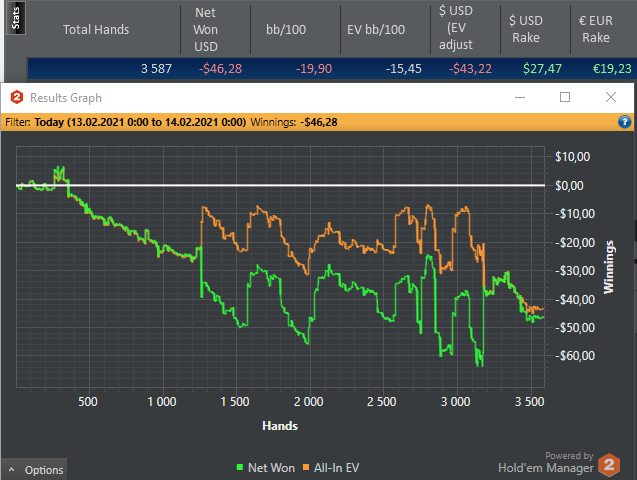Viewport: 637px width, 480px height.
Task: Sort by the $ USD (EV adjust column header
Action: tap(456, 28)
